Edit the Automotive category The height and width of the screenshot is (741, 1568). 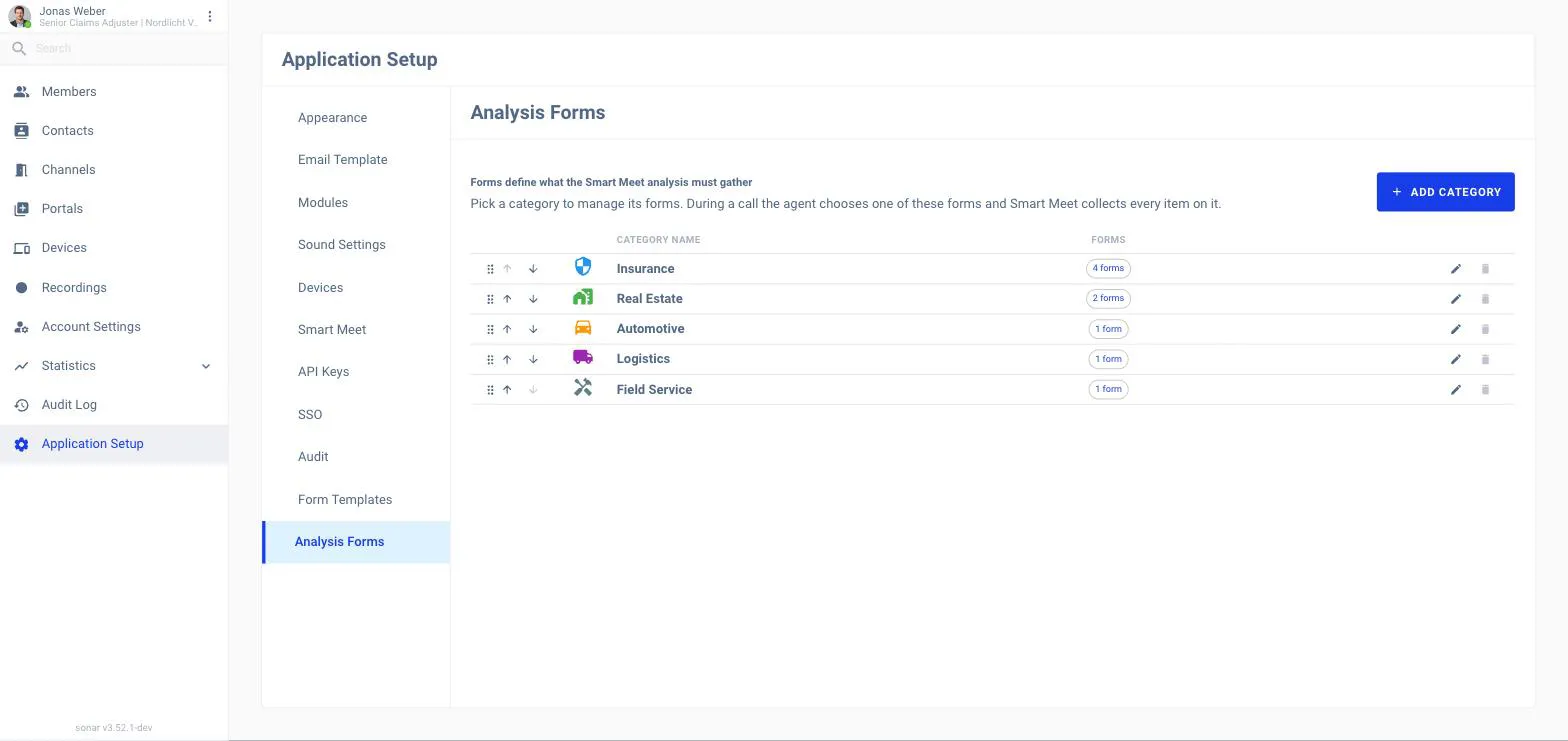pos(1456,329)
